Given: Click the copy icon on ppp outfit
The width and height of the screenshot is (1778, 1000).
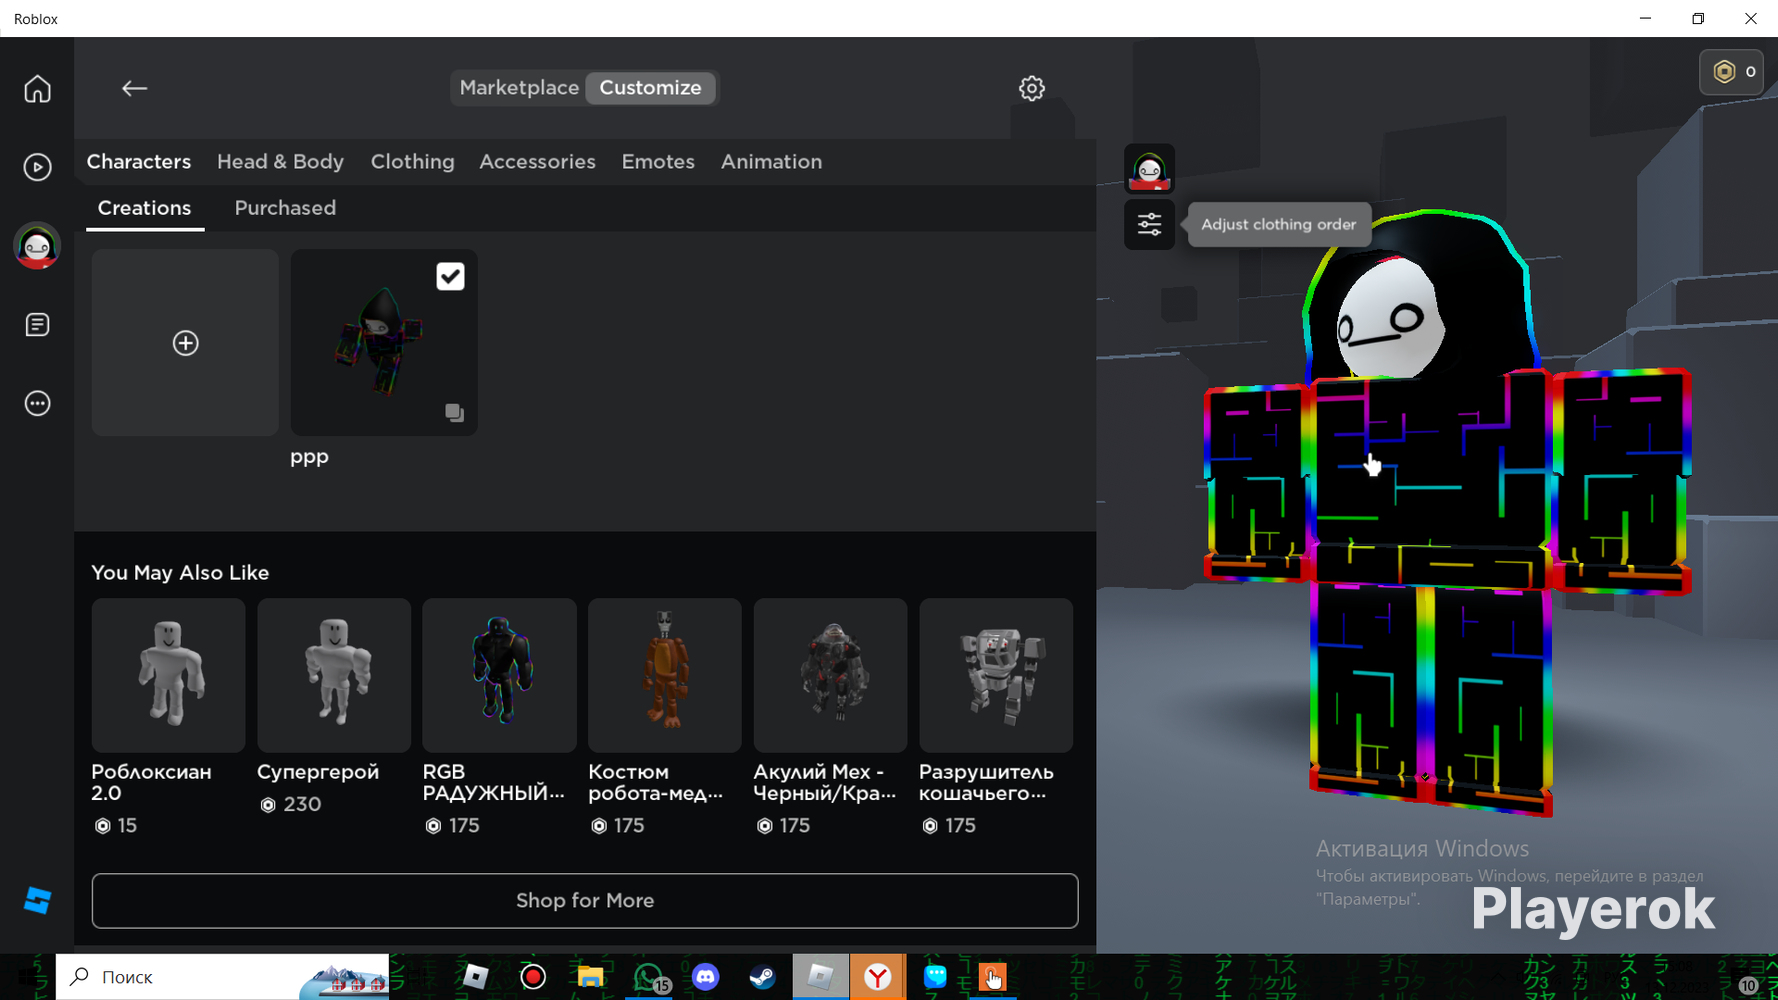Looking at the screenshot, I should tap(454, 412).
